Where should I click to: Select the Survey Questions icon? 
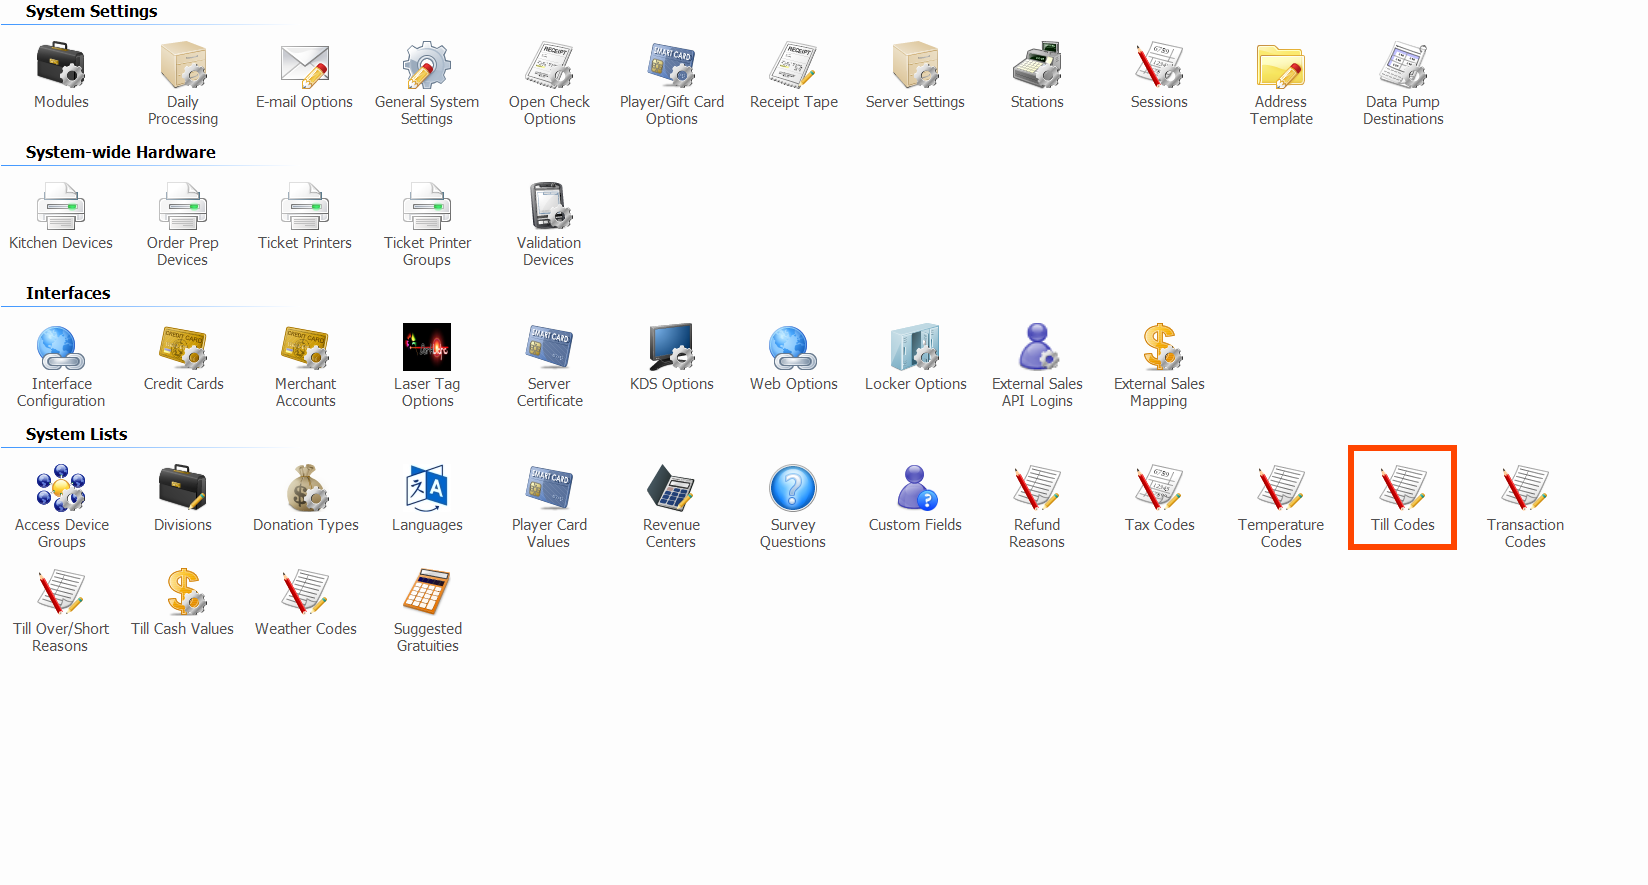tap(793, 490)
